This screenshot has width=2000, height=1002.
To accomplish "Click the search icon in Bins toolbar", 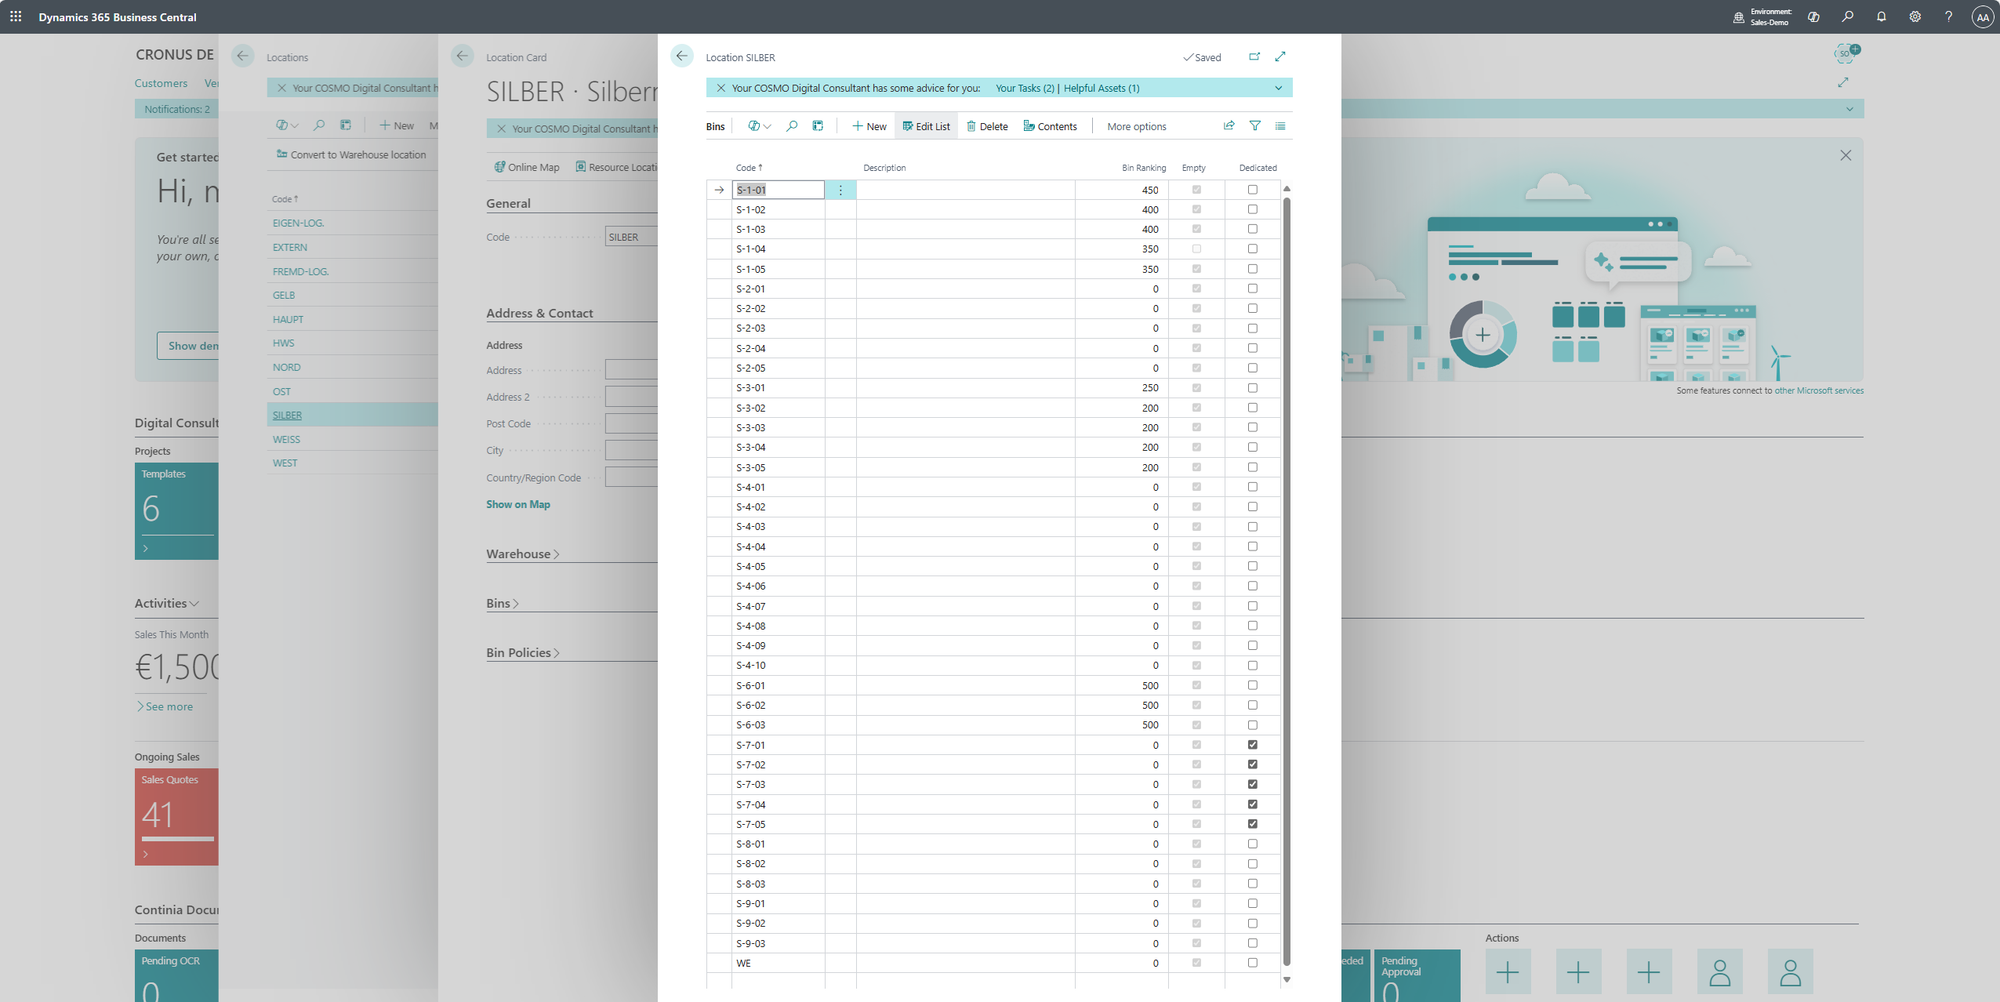I will (792, 126).
